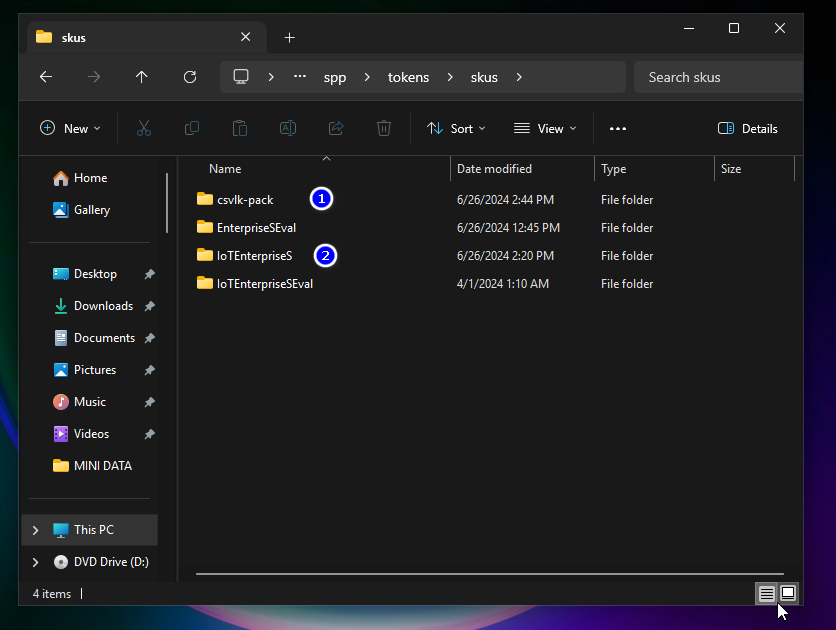The height and width of the screenshot is (630, 836).
Task: Unpin Videos using its pin icon
Action: coord(150,434)
